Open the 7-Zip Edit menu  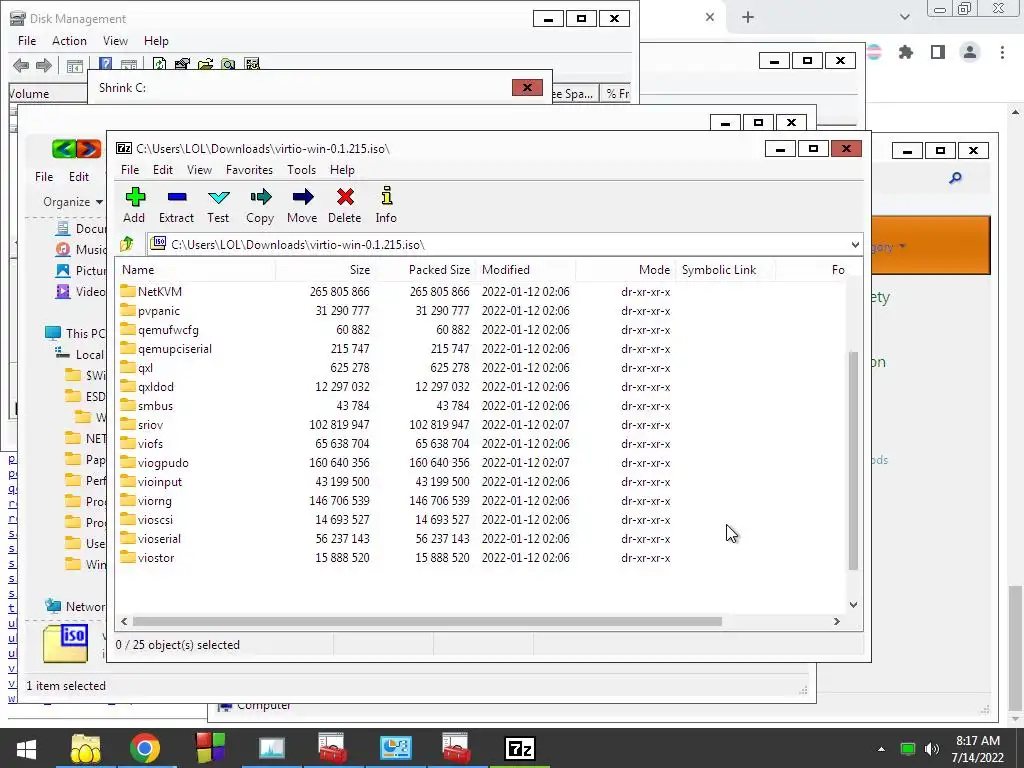(x=163, y=170)
